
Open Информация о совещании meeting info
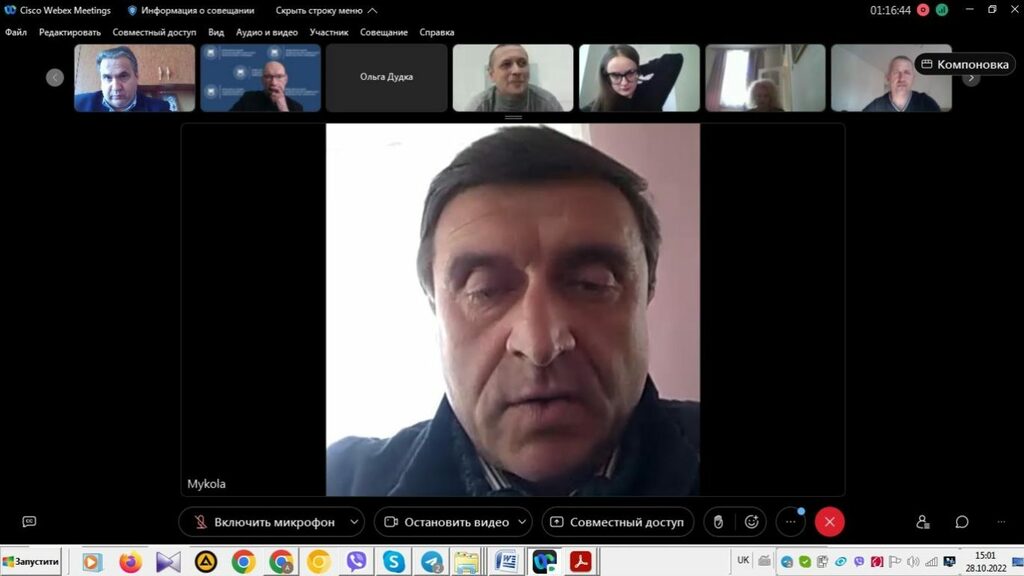[190, 10]
